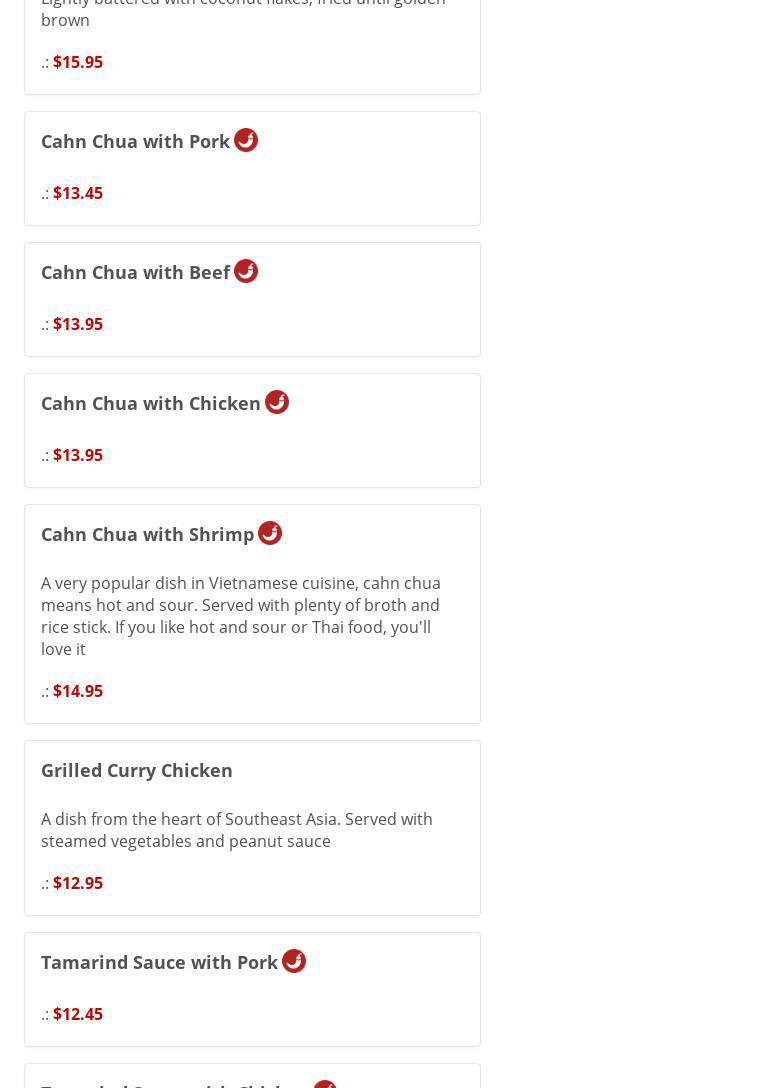
Task: Click the spicy icon next to Cahn Chua with Beef
Action: pyautogui.click(x=246, y=271)
